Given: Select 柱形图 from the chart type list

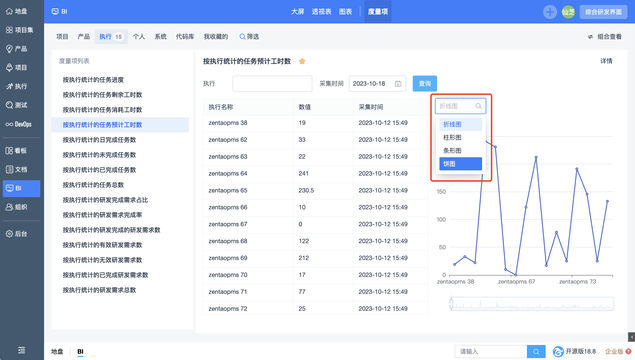Looking at the screenshot, I should (460, 137).
